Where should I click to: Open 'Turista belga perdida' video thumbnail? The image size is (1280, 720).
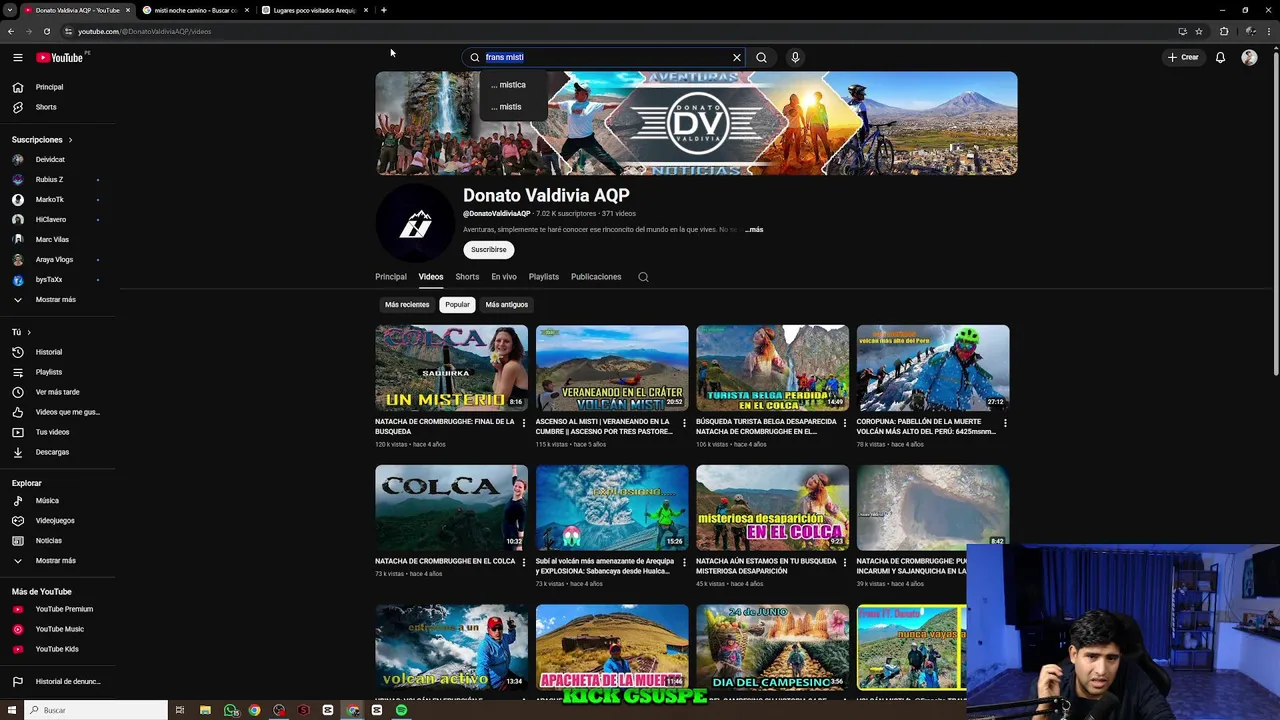pyautogui.click(x=772, y=368)
